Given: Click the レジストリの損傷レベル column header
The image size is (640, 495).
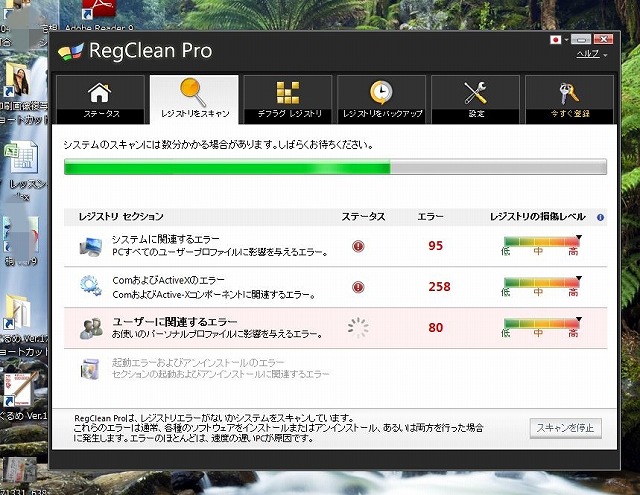Looking at the screenshot, I should click(x=538, y=217).
